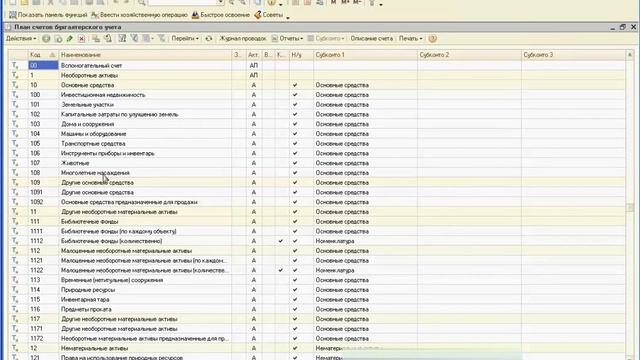Open the Действия dropdown menu

point(21,39)
